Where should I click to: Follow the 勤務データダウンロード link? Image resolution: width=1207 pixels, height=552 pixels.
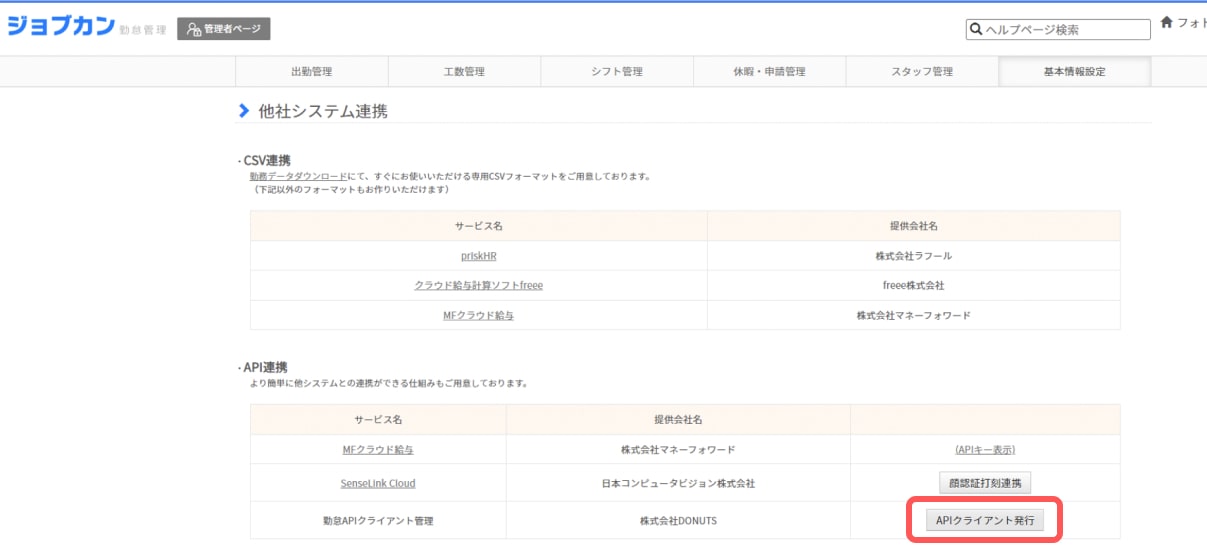point(299,176)
